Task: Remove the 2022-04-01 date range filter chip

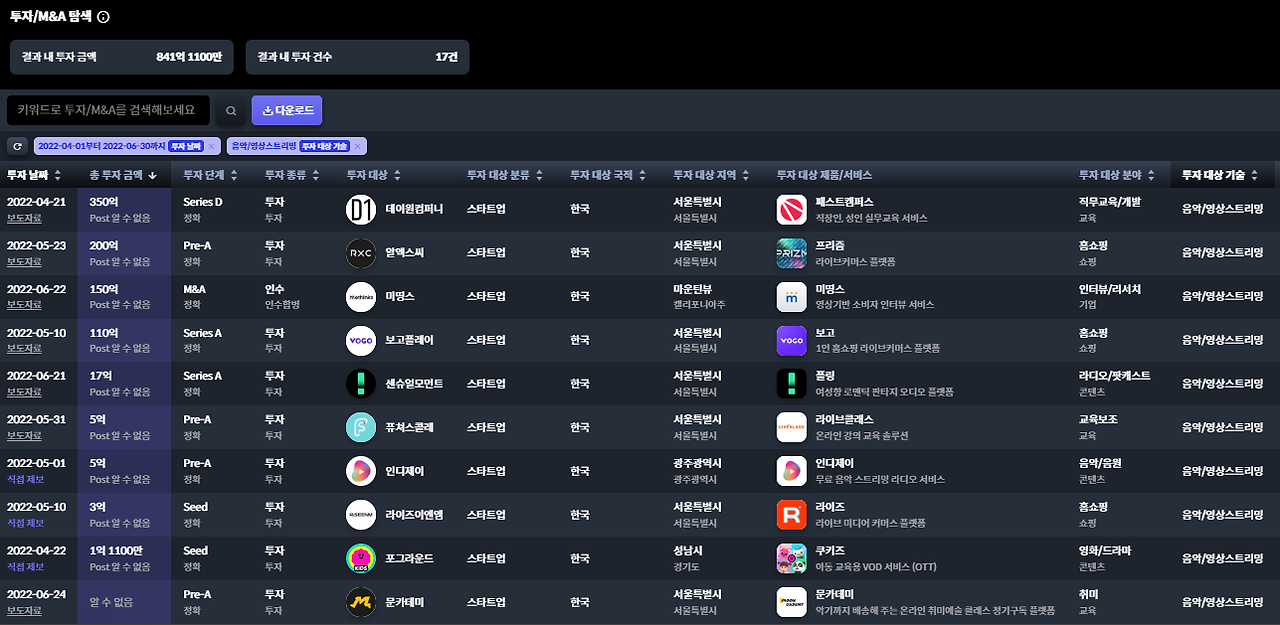Action: (x=211, y=146)
